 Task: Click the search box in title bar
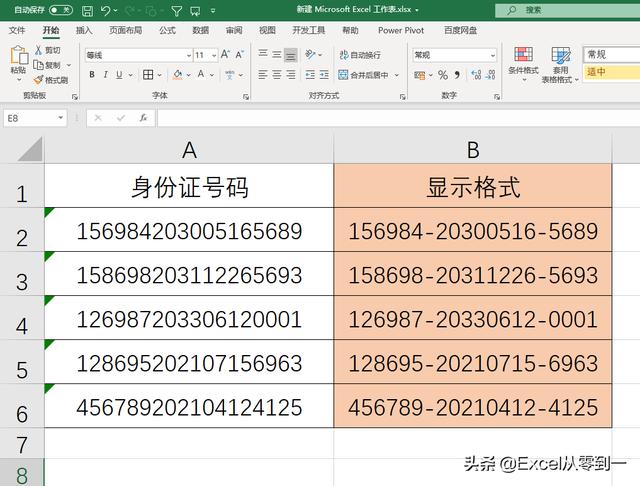[x=567, y=10]
